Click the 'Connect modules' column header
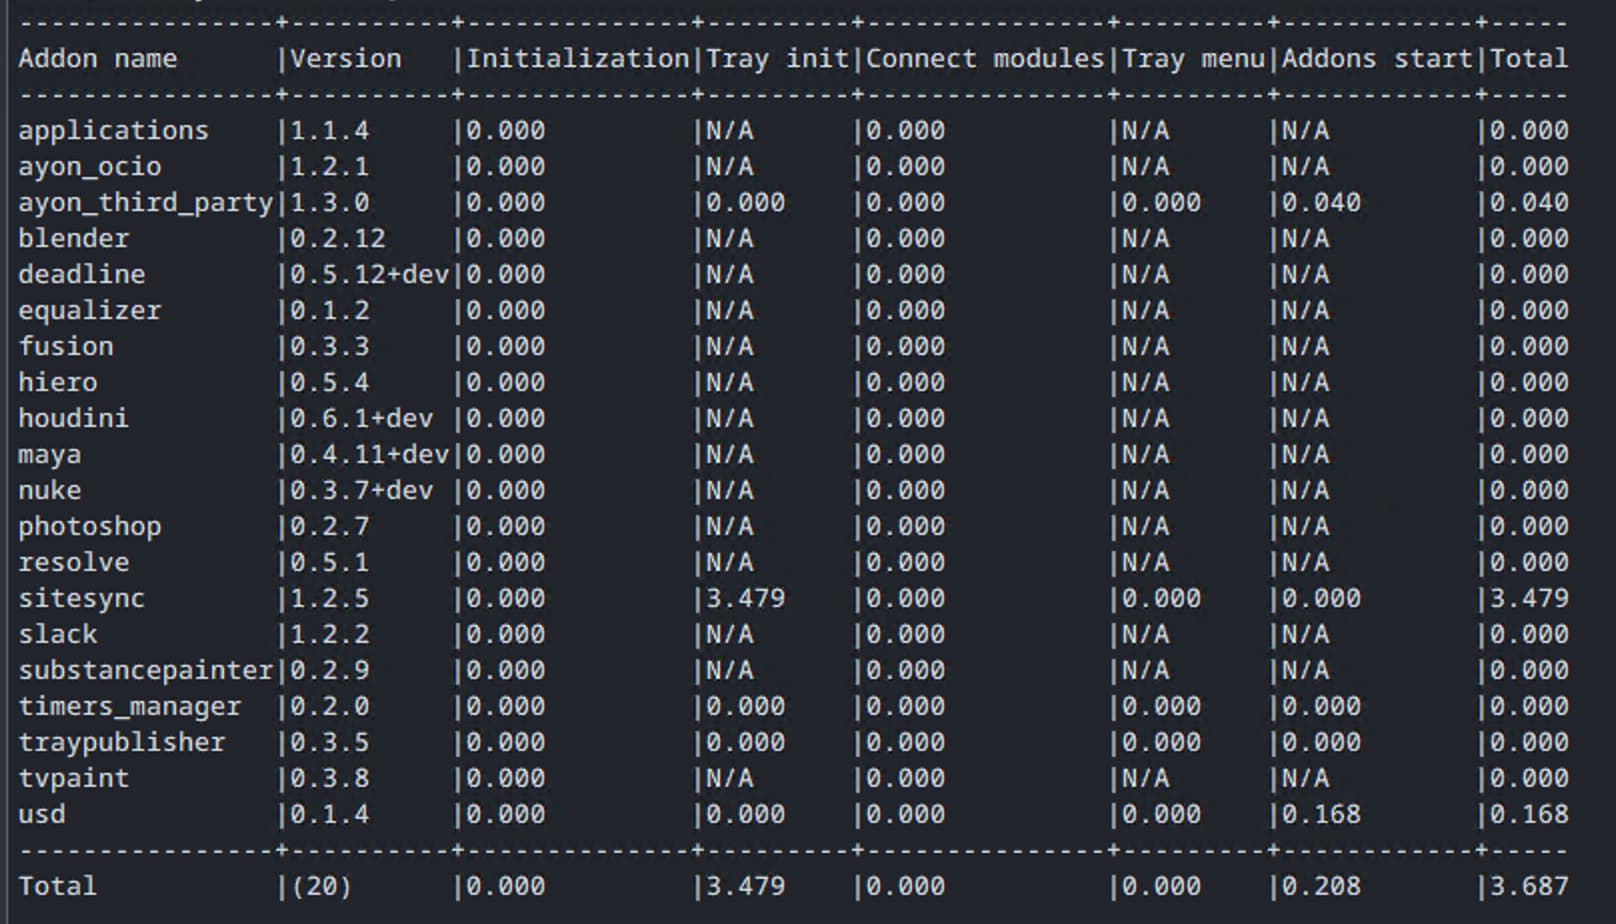1616x924 pixels. point(985,59)
